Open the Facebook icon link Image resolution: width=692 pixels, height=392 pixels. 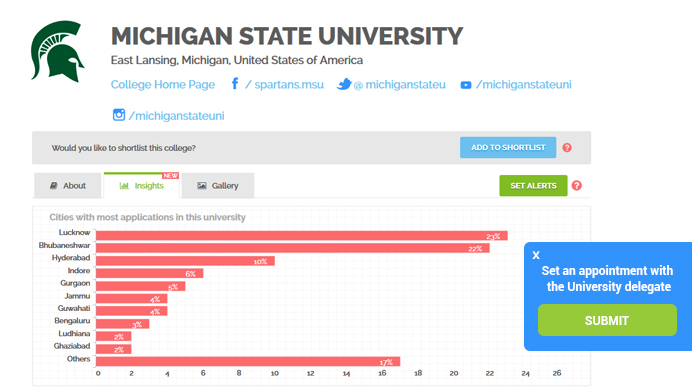[235, 83]
